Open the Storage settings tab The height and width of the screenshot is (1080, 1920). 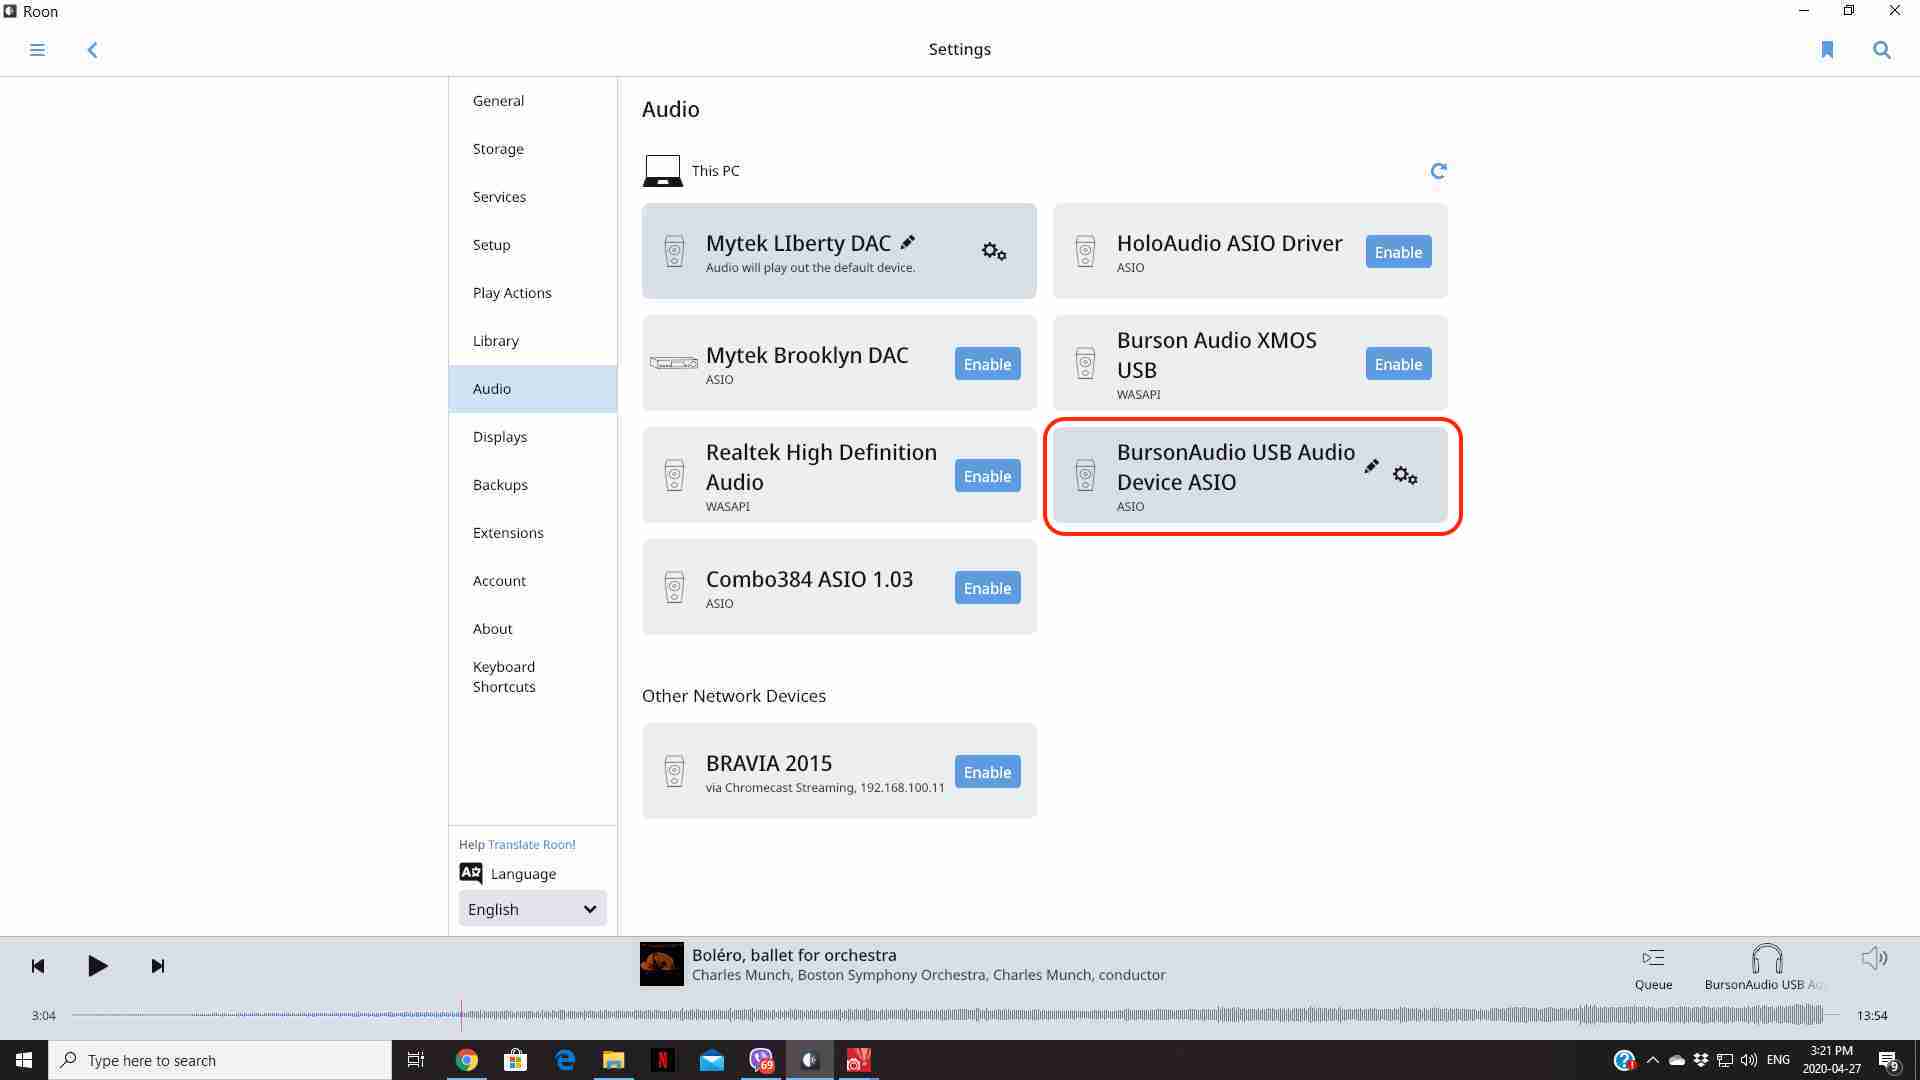coord(533,149)
